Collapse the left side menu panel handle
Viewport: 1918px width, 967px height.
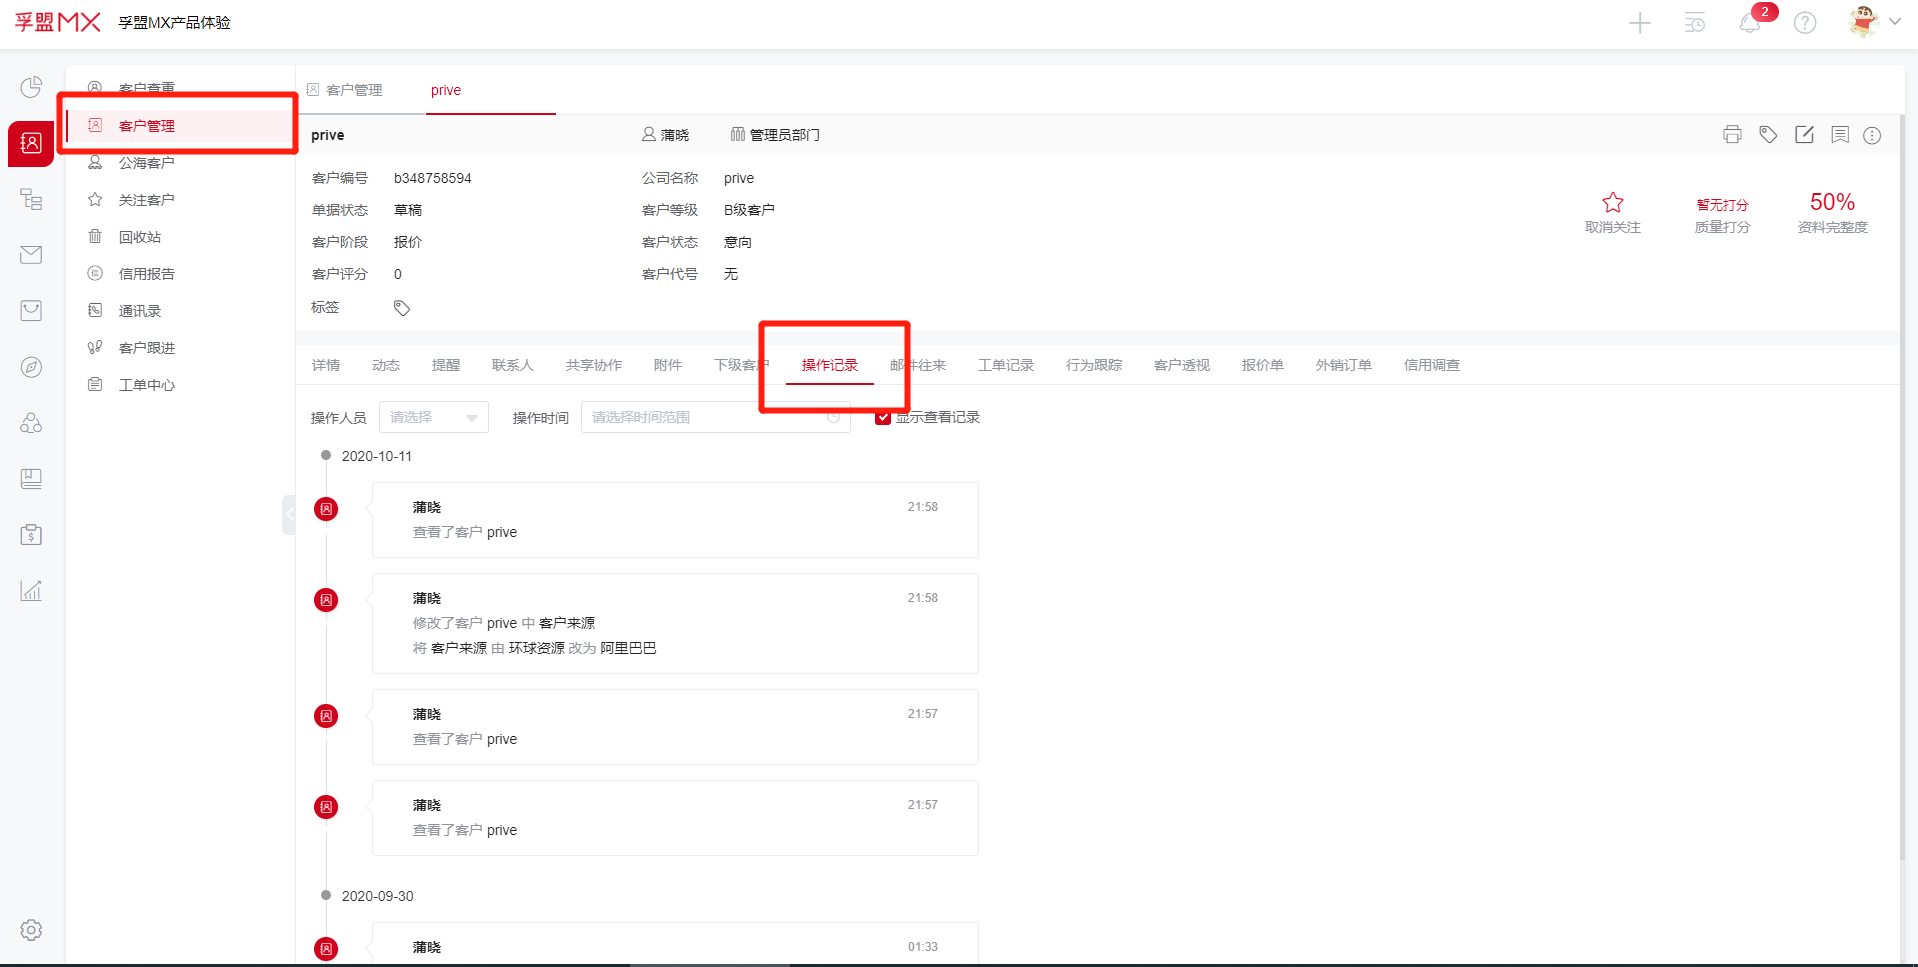click(289, 515)
